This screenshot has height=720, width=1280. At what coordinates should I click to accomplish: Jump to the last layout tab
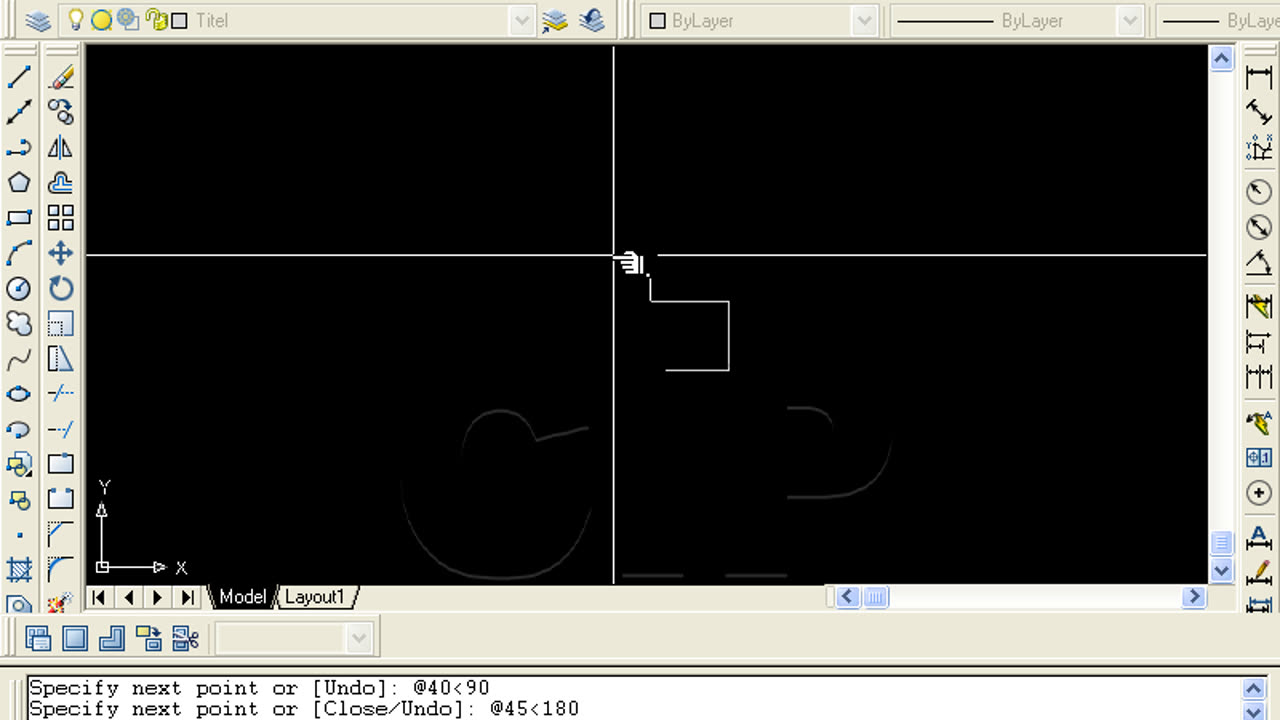(187, 597)
